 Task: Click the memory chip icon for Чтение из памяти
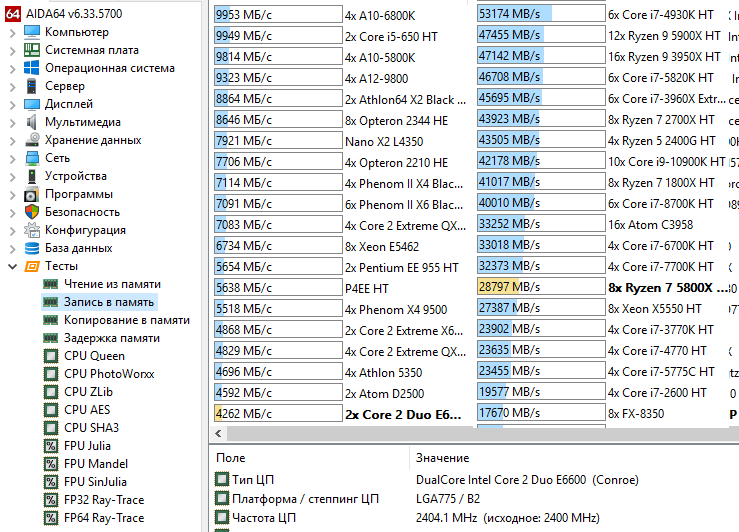click(x=50, y=284)
